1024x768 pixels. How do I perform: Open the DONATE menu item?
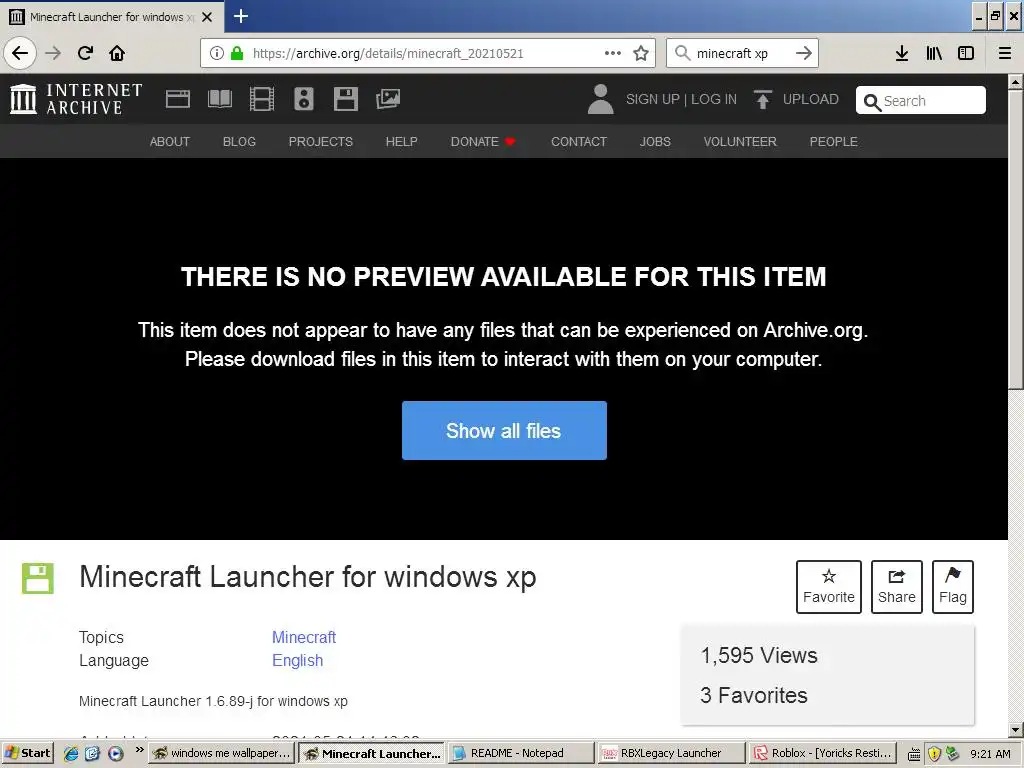pyautogui.click(x=483, y=142)
